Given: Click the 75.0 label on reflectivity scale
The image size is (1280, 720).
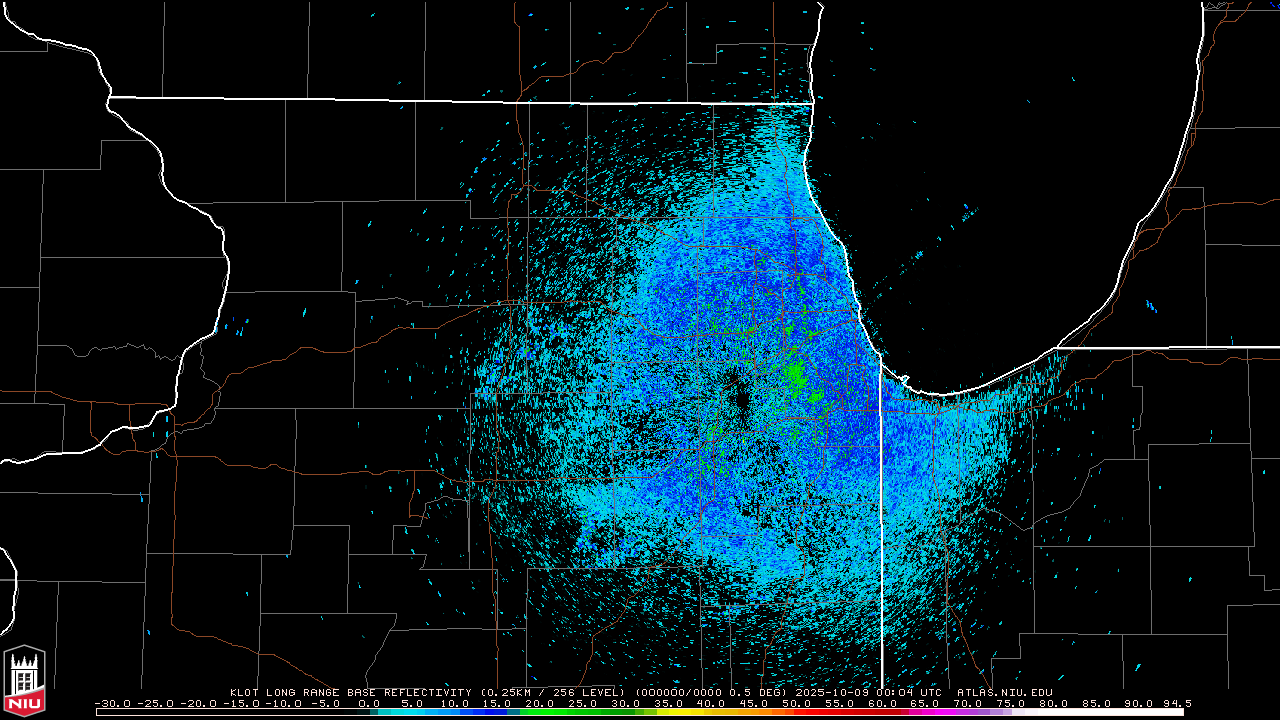Looking at the screenshot, I should (1012, 703).
